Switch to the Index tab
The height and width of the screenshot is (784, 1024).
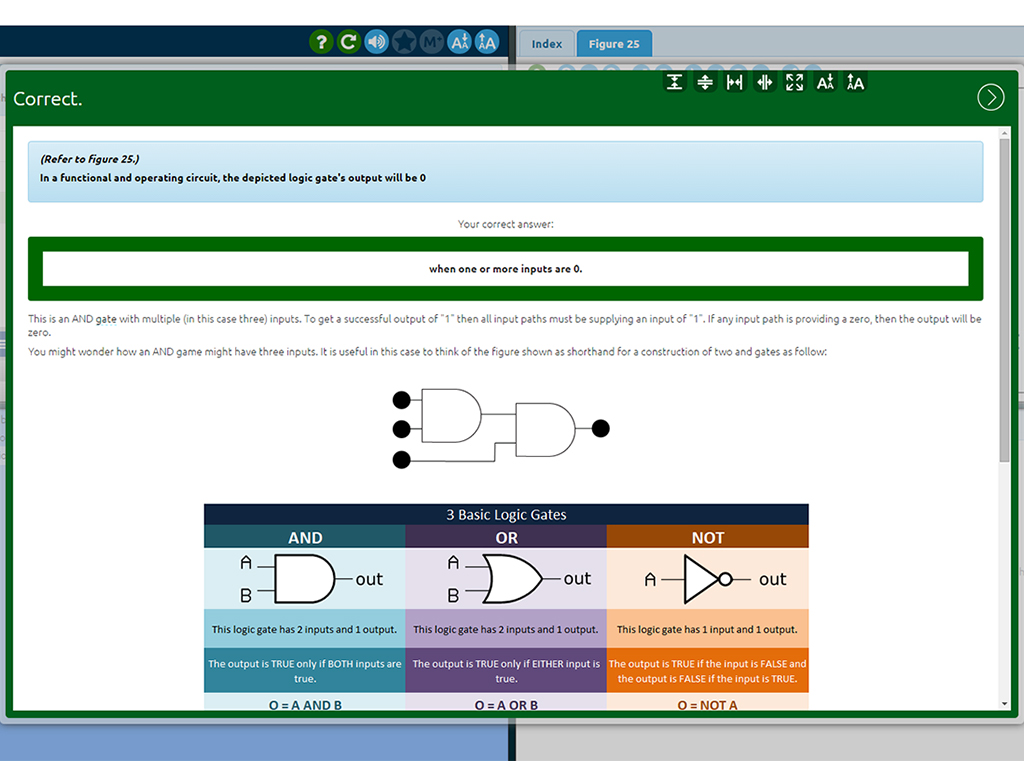pyautogui.click(x=547, y=44)
